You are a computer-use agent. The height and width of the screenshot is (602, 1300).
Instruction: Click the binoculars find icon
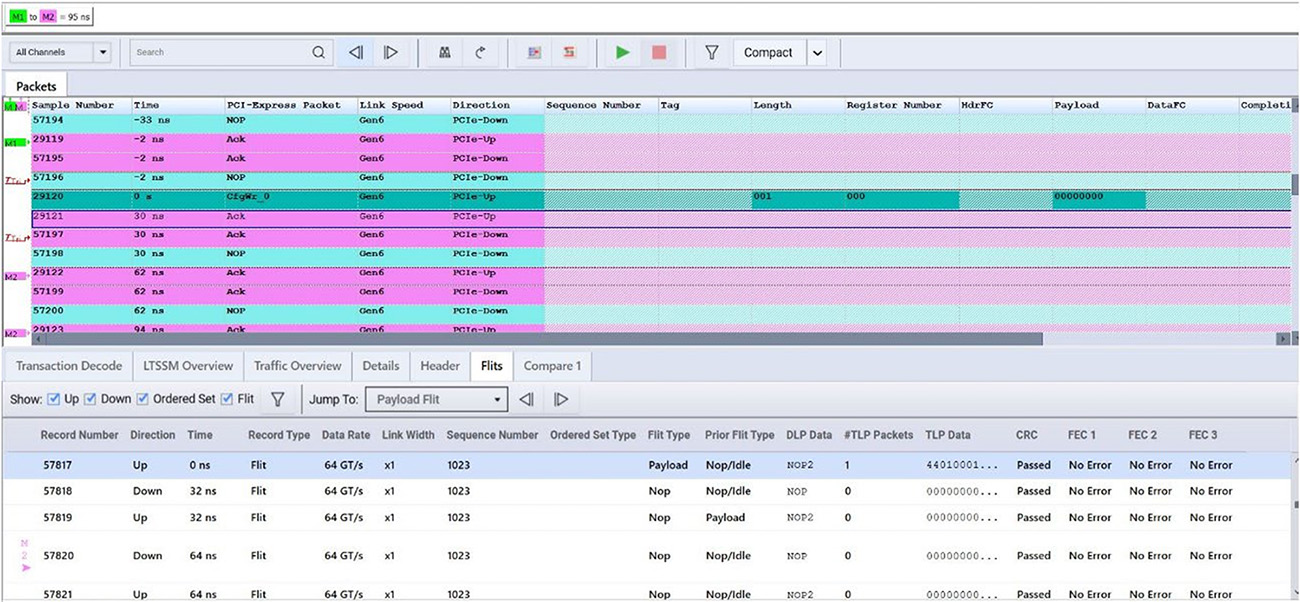click(x=445, y=53)
